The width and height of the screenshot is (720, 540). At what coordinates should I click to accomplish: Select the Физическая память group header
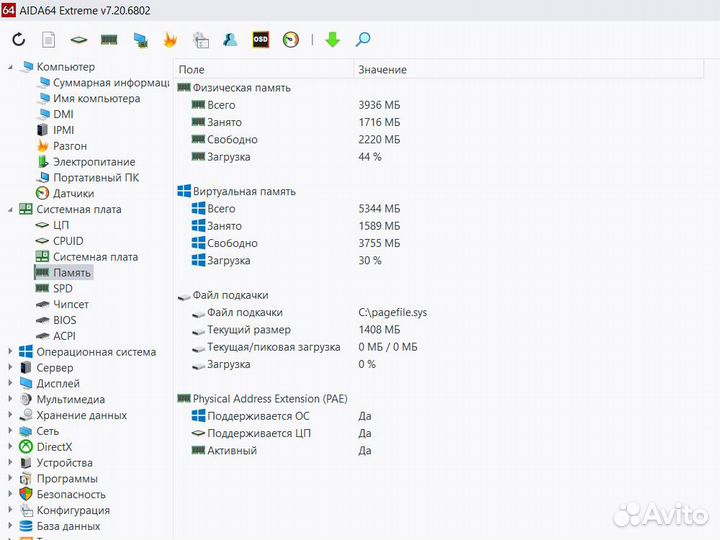pos(234,88)
